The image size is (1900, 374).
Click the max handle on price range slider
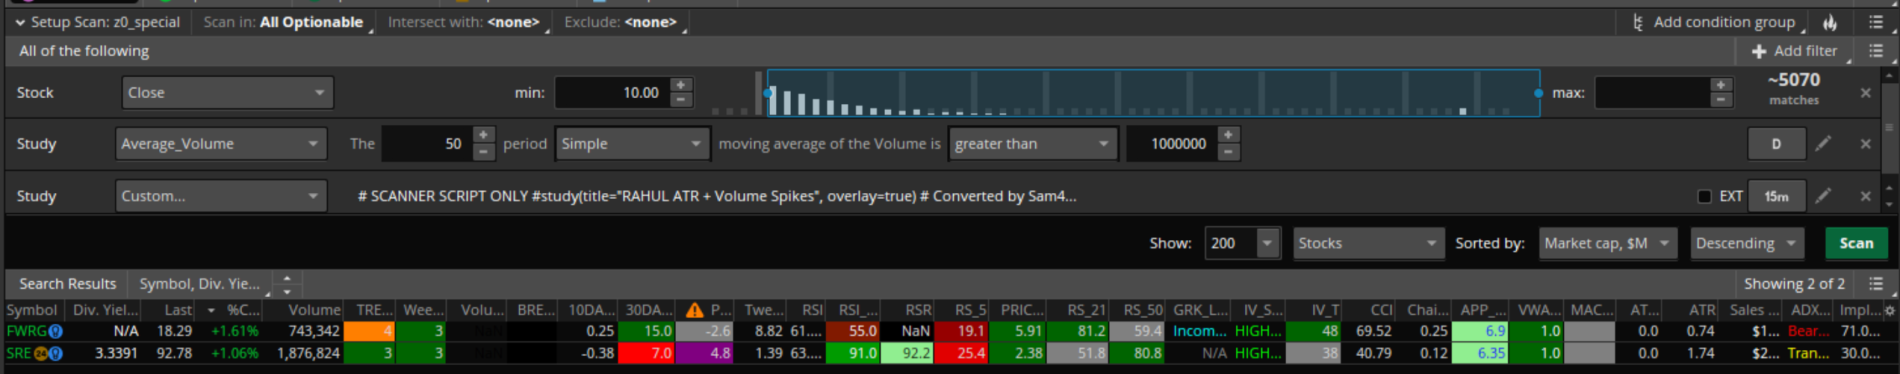click(x=1538, y=93)
